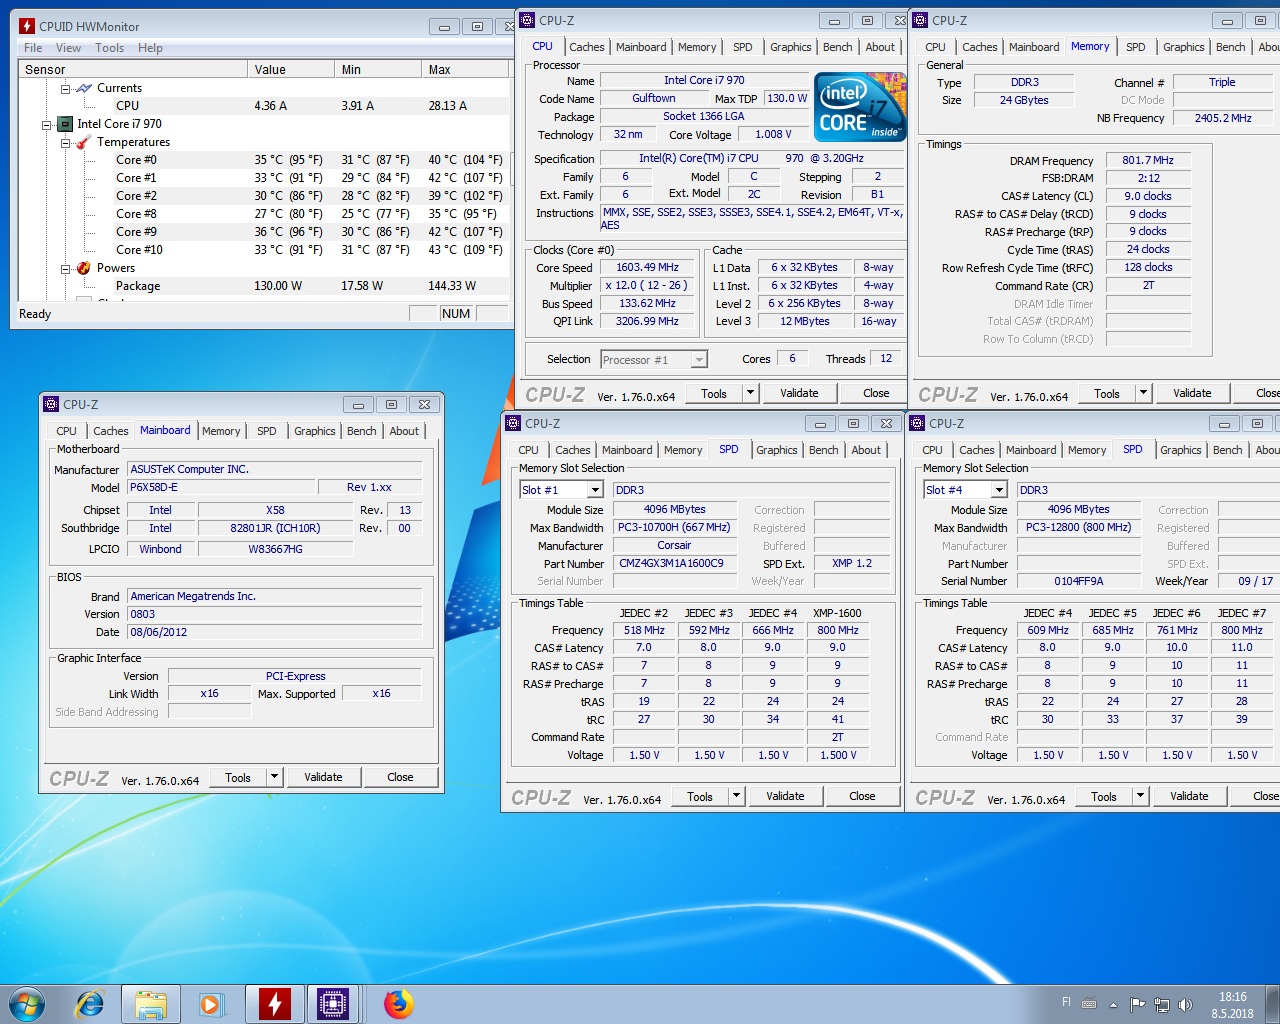The height and width of the screenshot is (1024, 1280).
Task: Click the thermometer icon beside Temperatures
Action: (x=84, y=142)
